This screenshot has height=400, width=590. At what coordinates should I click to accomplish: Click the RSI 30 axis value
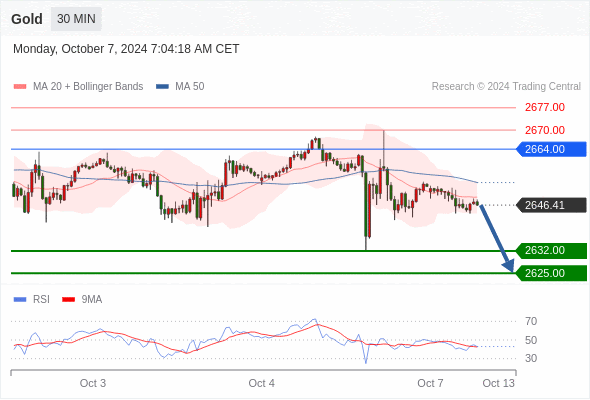point(531,358)
